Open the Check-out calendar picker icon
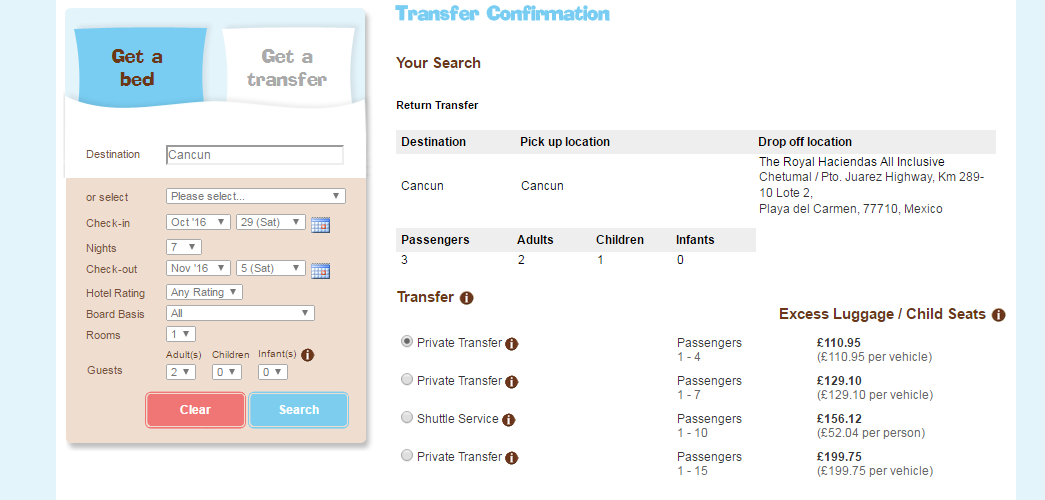This screenshot has width=1045, height=500. click(320, 270)
